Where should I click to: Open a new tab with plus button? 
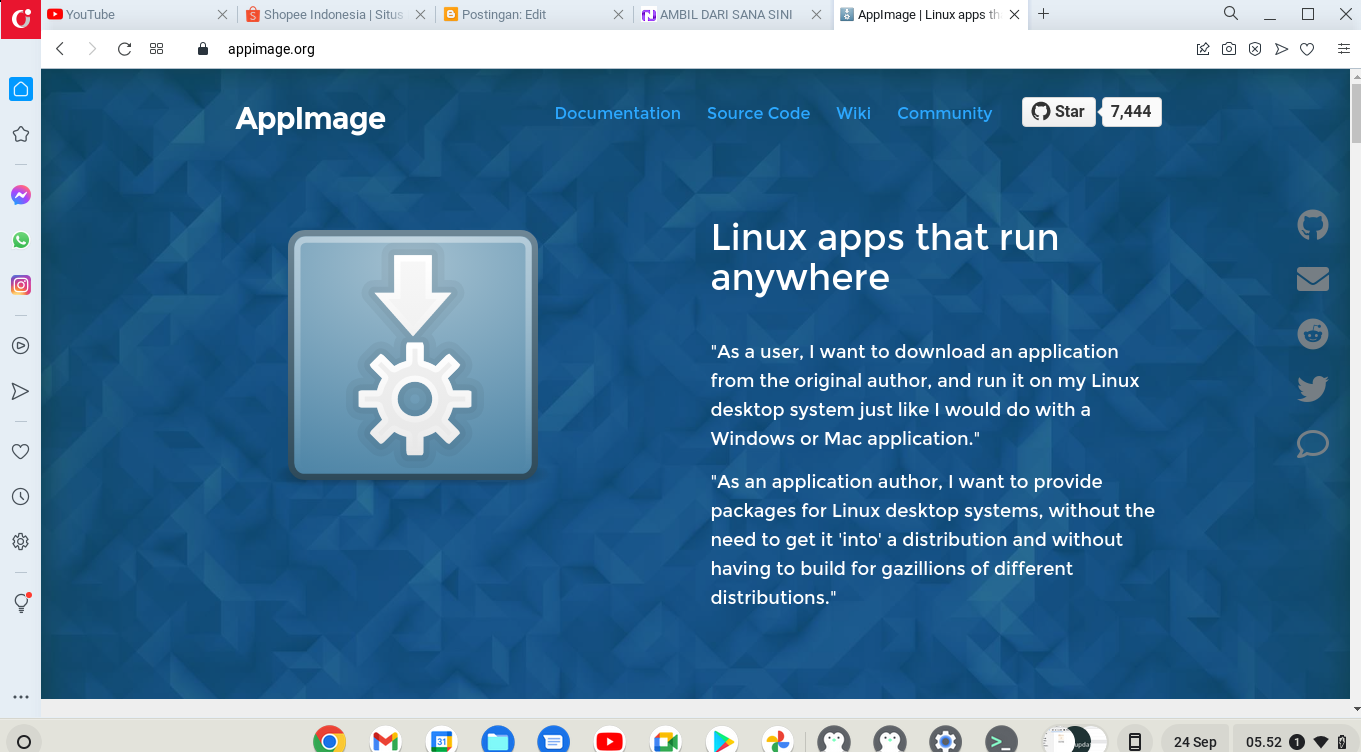click(1044, 14)
